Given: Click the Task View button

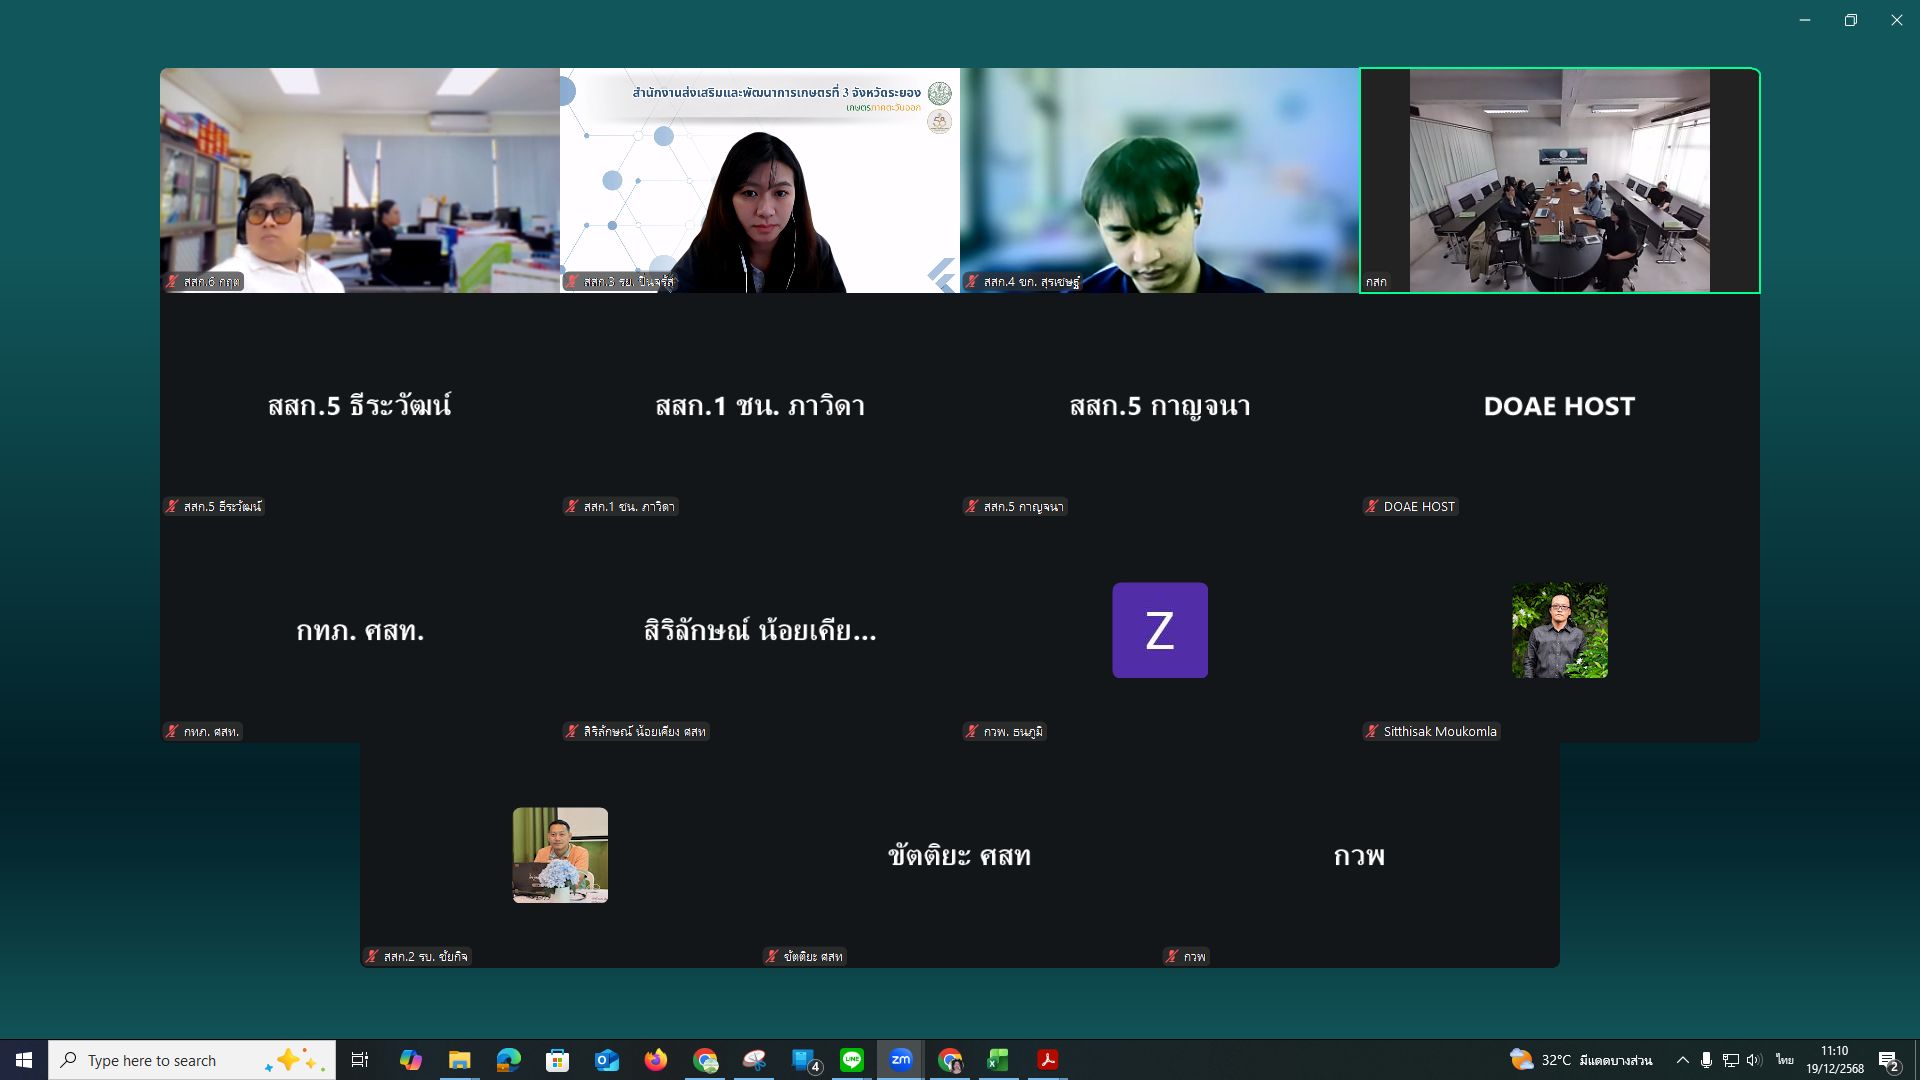Looking at the screenshot, I should tap(360, 1060).
